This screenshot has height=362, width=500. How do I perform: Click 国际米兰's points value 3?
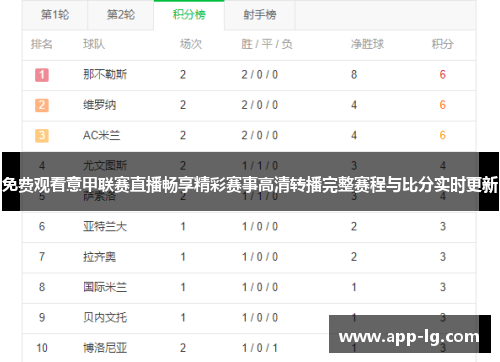(443, 287)
